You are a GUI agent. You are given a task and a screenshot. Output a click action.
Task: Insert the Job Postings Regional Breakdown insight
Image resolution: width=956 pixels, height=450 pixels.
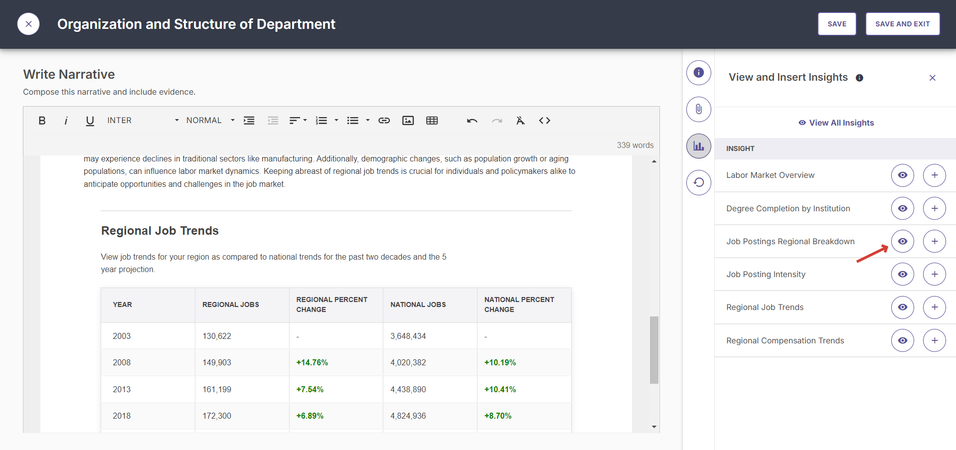pos(934,241)
